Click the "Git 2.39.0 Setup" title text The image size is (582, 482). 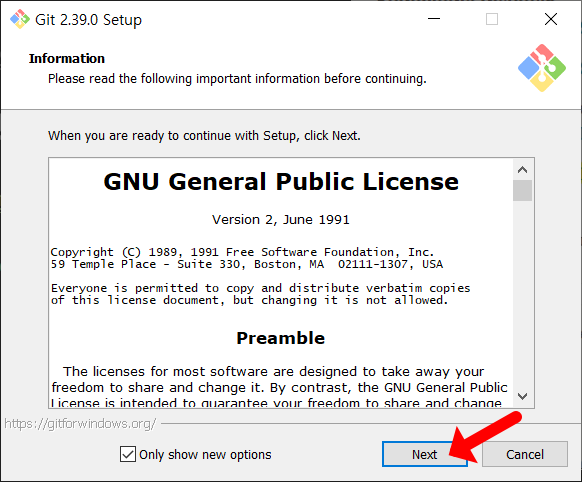pyautogui.click(x=88, y=20)
